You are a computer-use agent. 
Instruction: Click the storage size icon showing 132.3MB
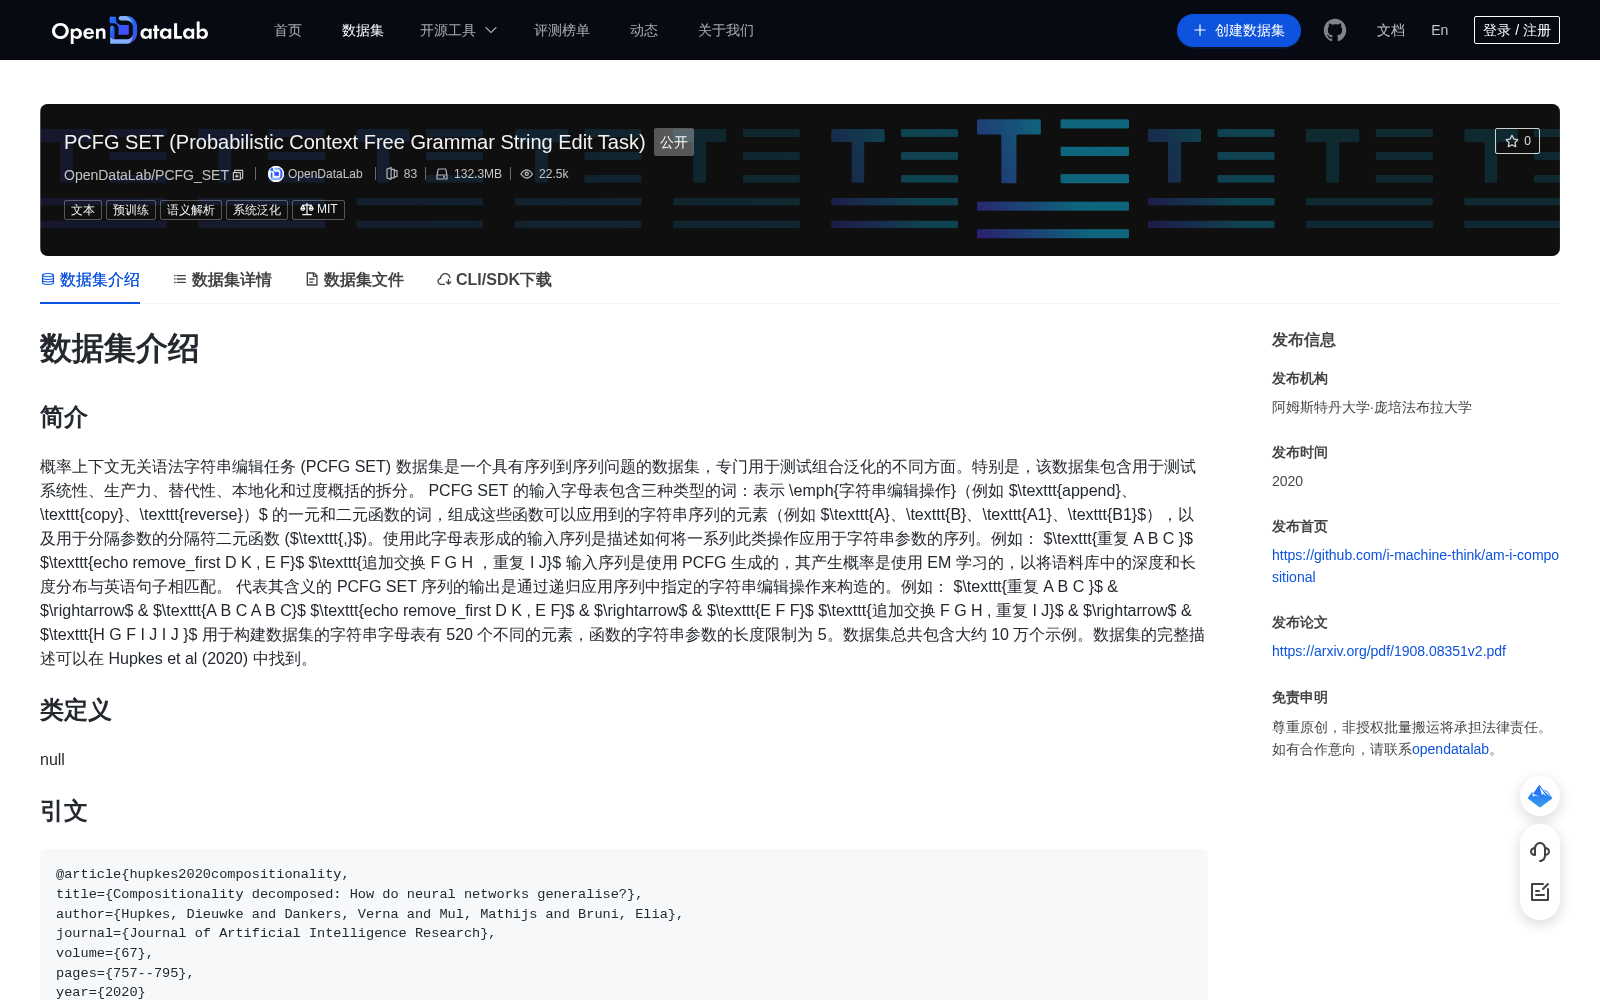coord(442,174)
